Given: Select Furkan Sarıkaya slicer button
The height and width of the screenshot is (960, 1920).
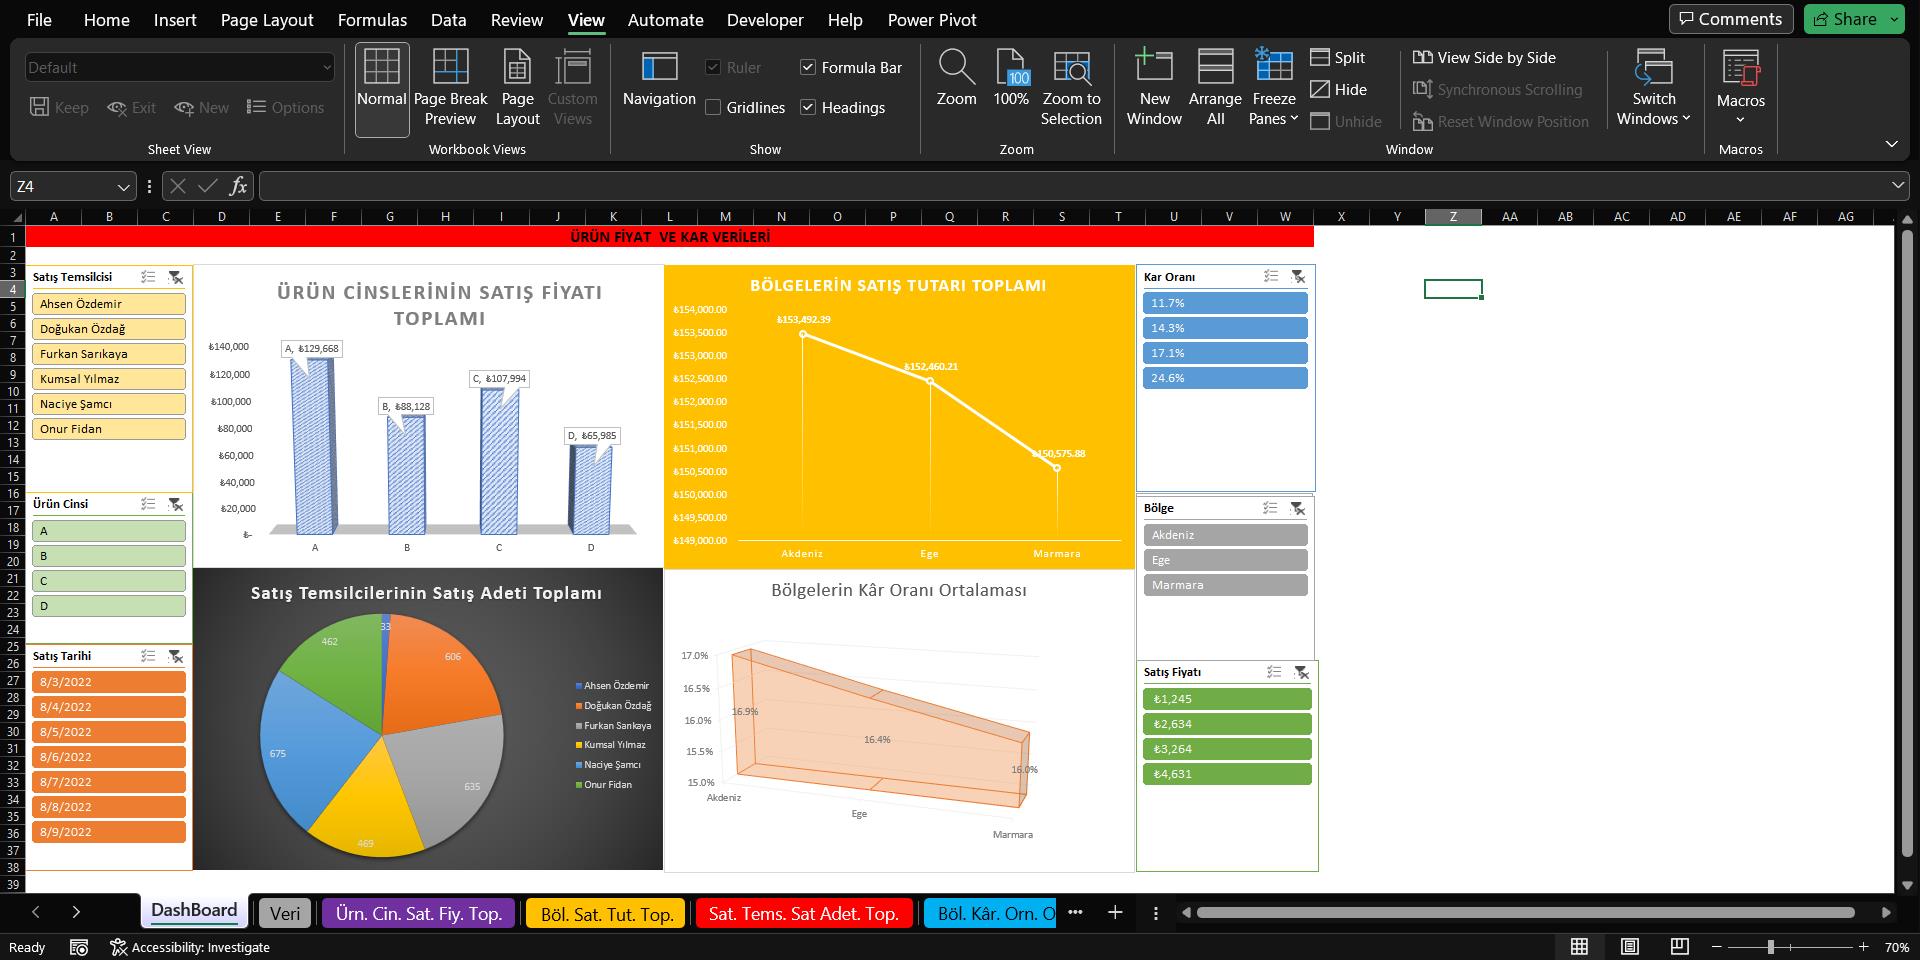Looking at the screenshot, I should [x=109, y=354].
